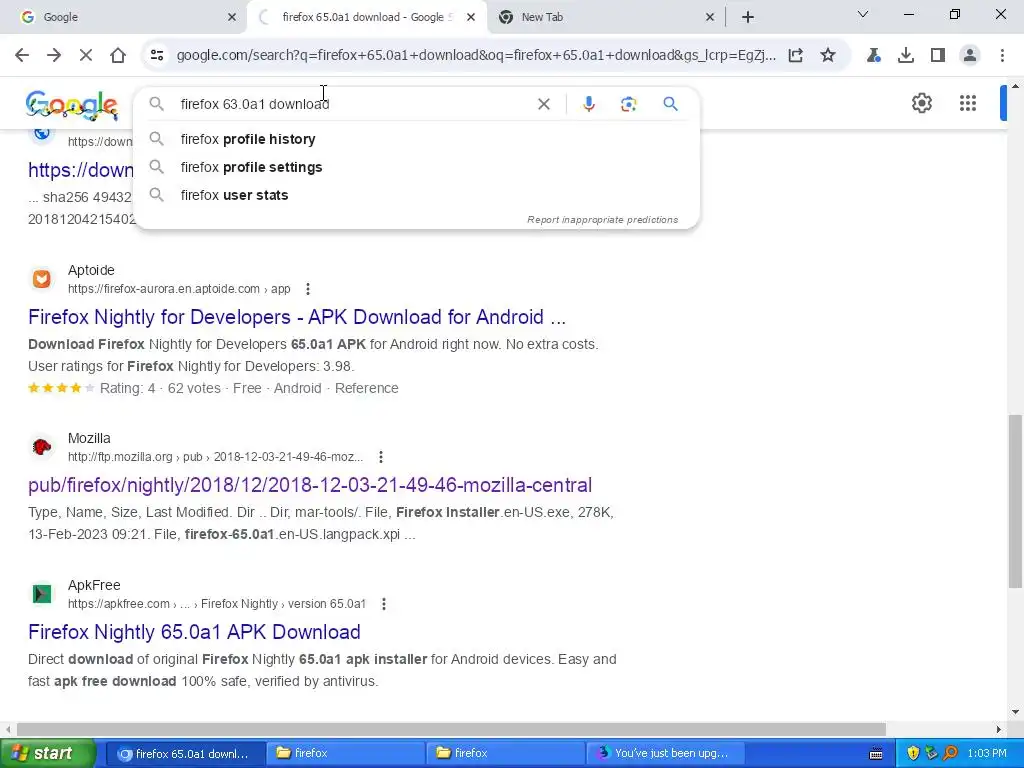Click the scroll down arrow

pyautogui.click(x=1015, y=712)
